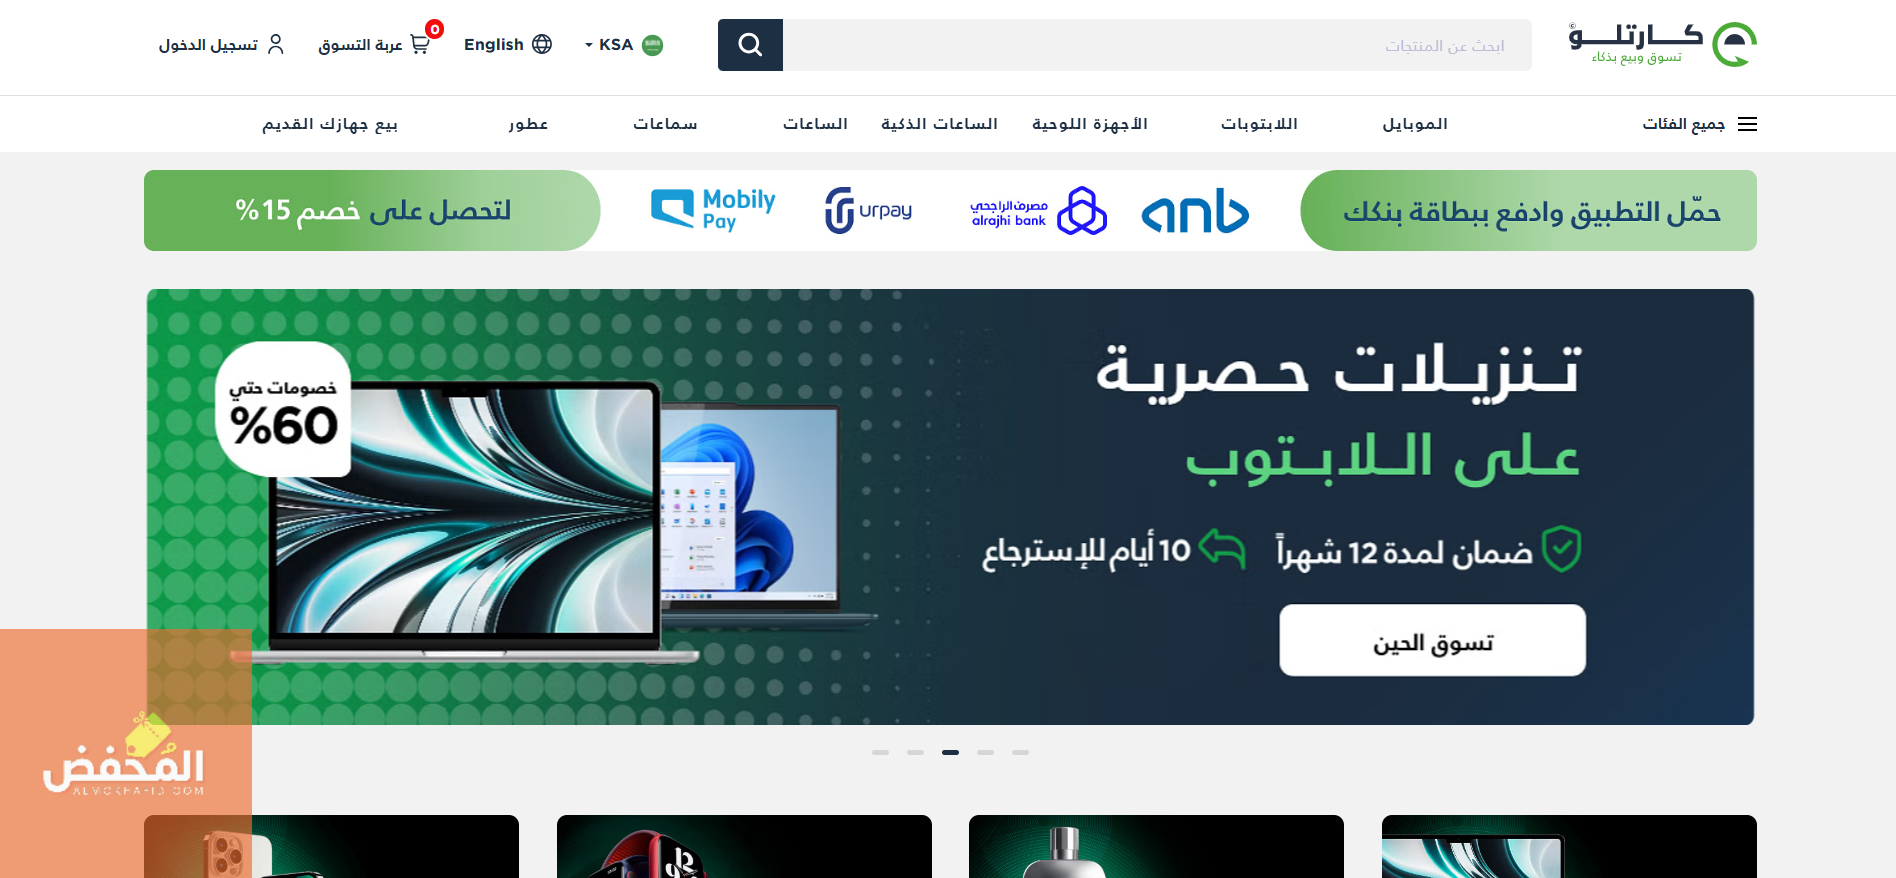Click the بيع جهازك القديم link
Screen dimensions: 1896x878
pos(330,124)
